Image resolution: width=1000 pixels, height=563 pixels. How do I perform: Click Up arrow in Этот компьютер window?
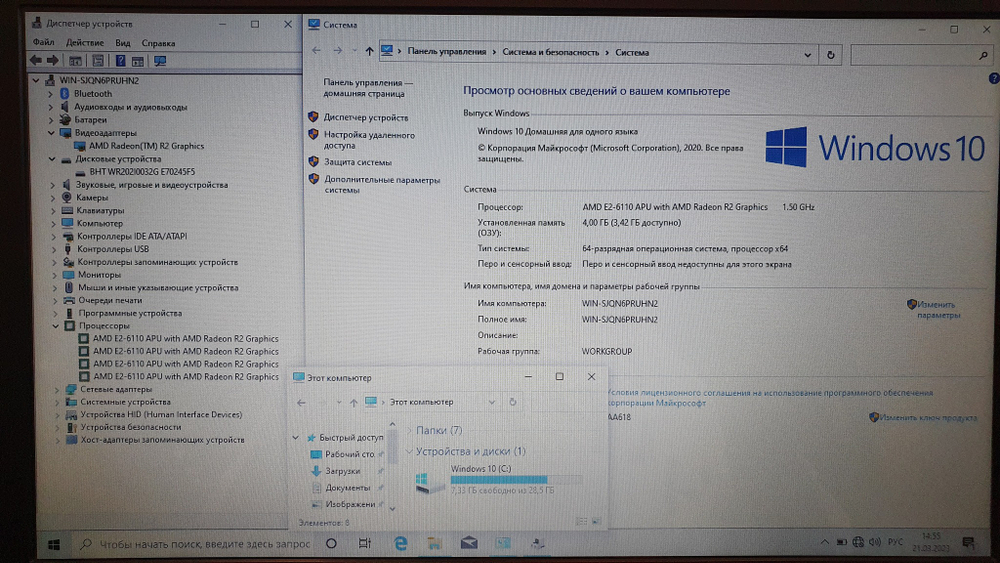point(353,403)
